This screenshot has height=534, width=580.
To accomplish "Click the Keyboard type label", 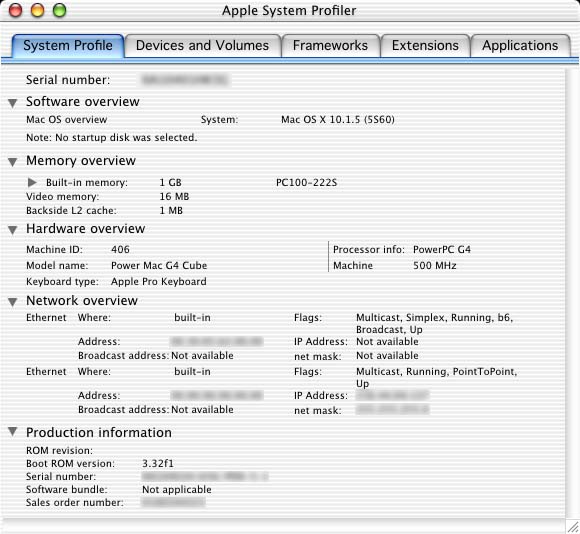I will [63, 282].
